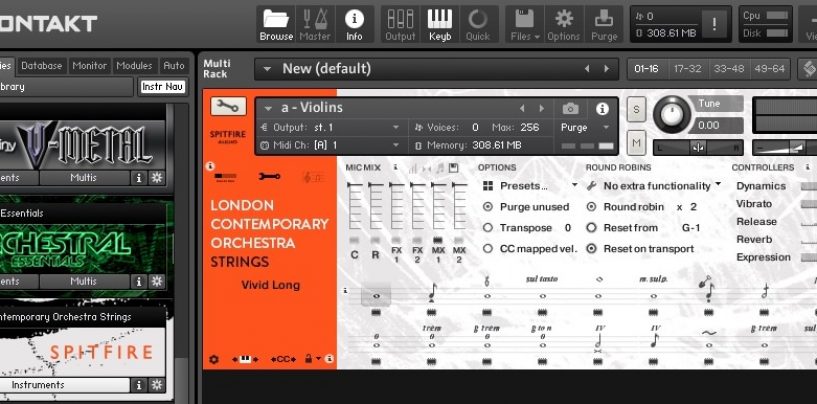
Task: Click the snapshot camera icon
Action: pyautogui.click(x=571, y=108)
